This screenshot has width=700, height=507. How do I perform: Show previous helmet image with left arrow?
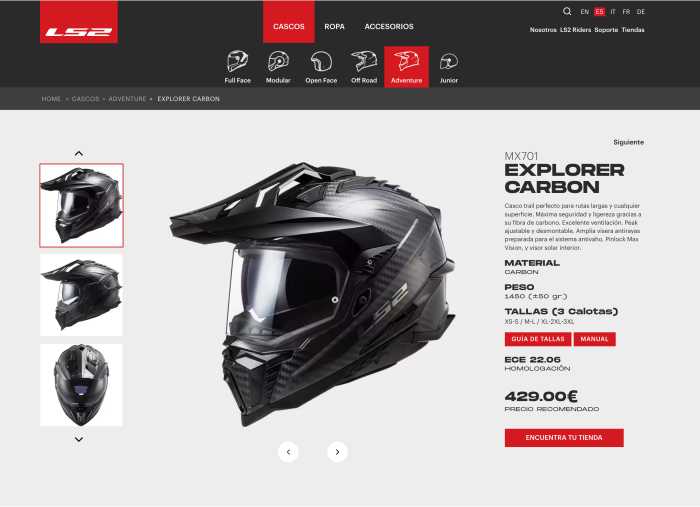click(x=288, y=452)
